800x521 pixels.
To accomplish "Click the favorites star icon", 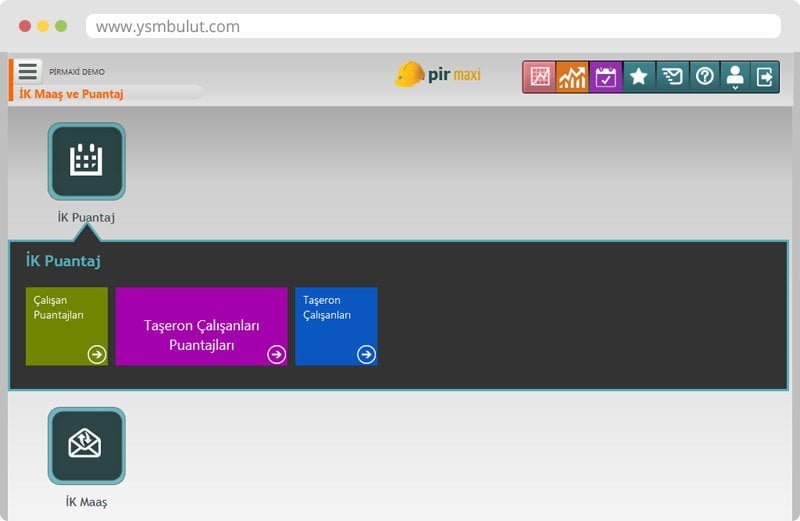I will (x=639, y=77).
